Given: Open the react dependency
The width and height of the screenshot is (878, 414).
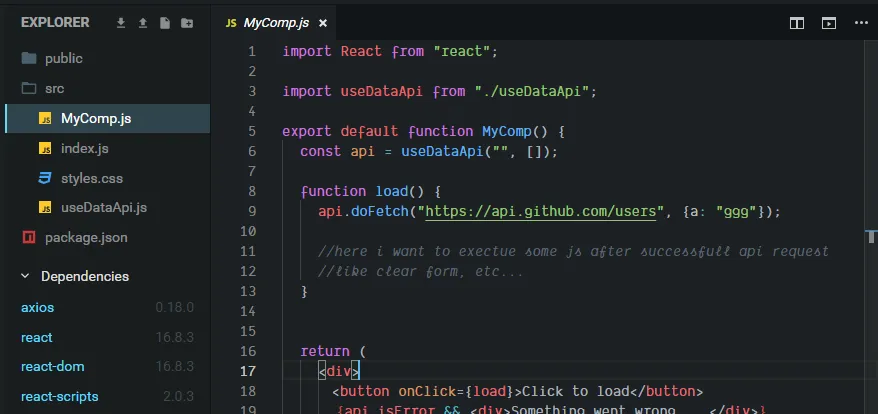Looking at the screenshot, I should point(36,337).
